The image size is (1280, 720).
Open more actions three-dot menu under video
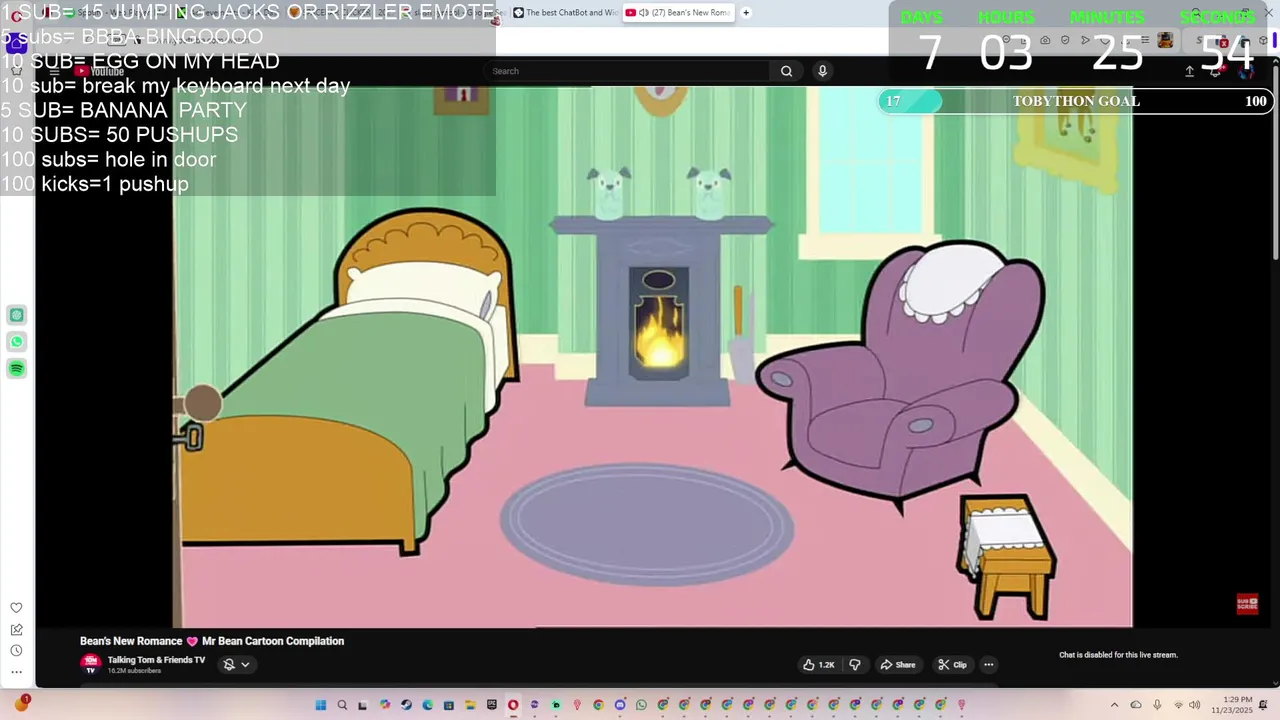[989, 665]
